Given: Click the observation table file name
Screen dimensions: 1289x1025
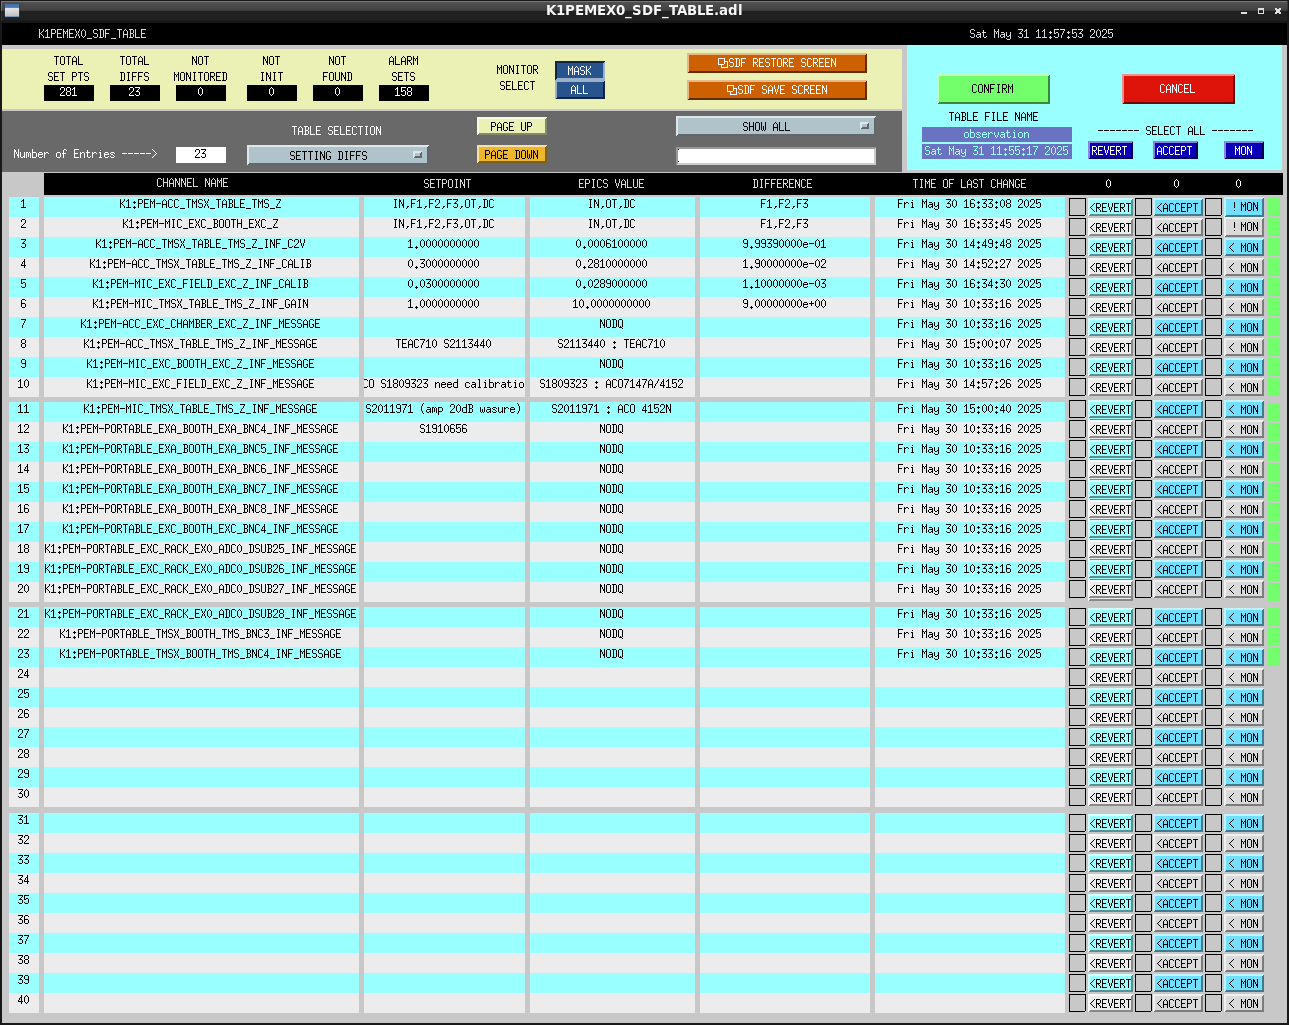Looking at the screenshot, I should click(996, 134).
